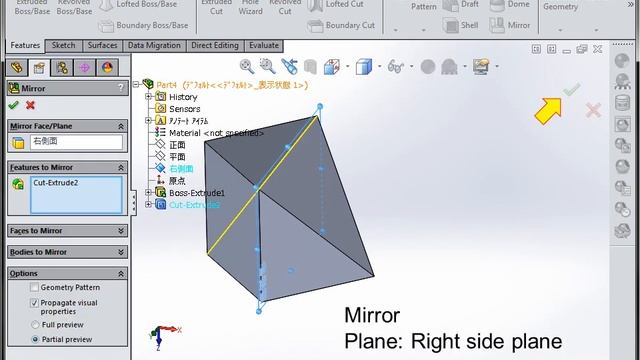Switch to the Evaluate tab
Viewport: 640px width, 360px height.
(x=264, y=45)
